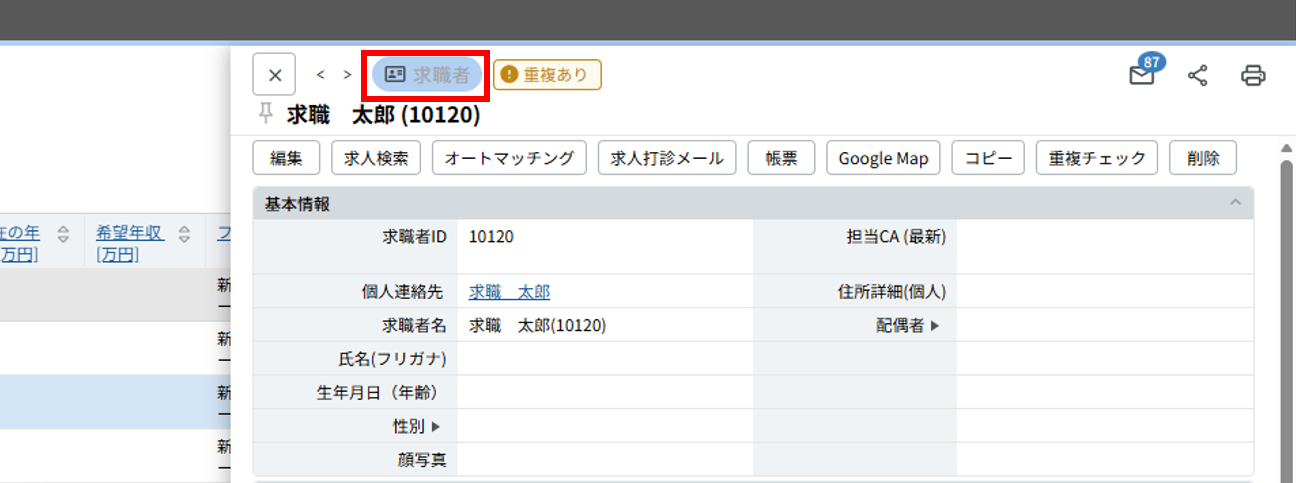Open Google Map button

pos(883,158)
